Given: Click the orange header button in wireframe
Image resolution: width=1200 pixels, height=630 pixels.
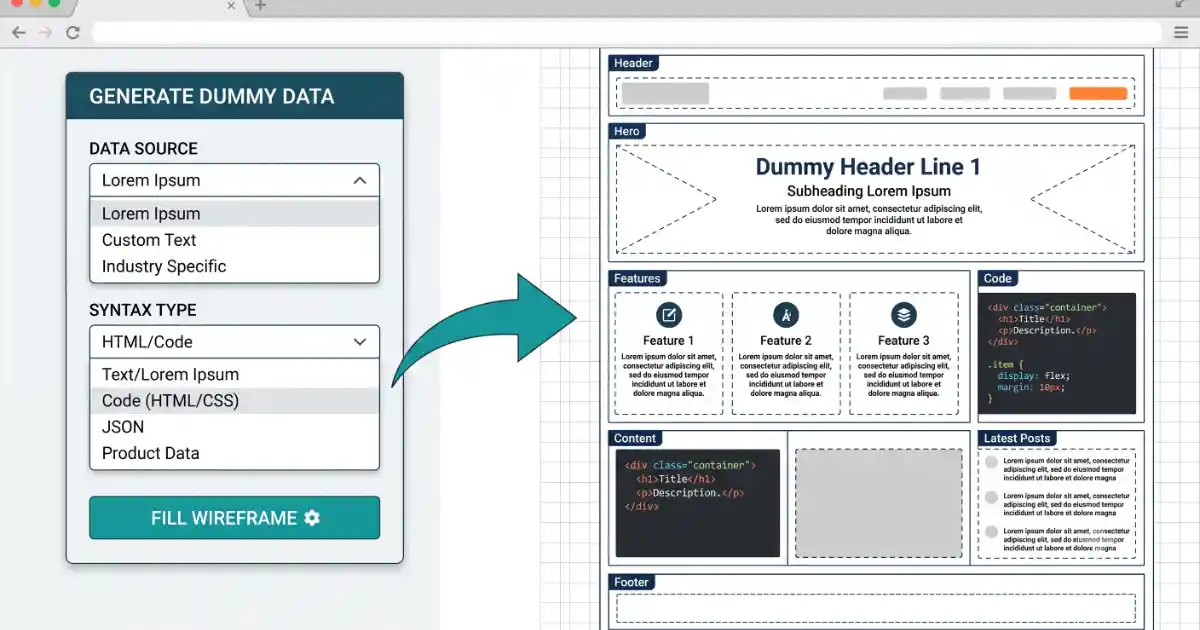Looking at the screenshot, I should pos(1098,94).
